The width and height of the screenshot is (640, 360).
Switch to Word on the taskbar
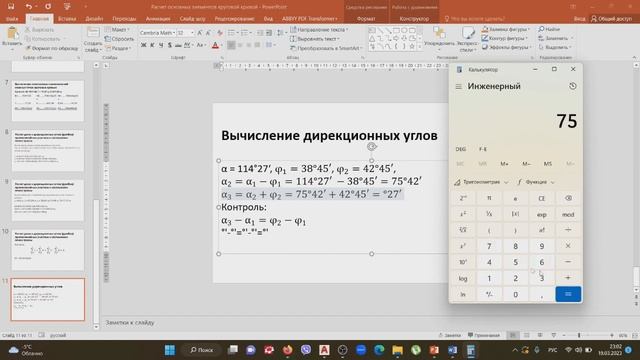coord(452,350)
